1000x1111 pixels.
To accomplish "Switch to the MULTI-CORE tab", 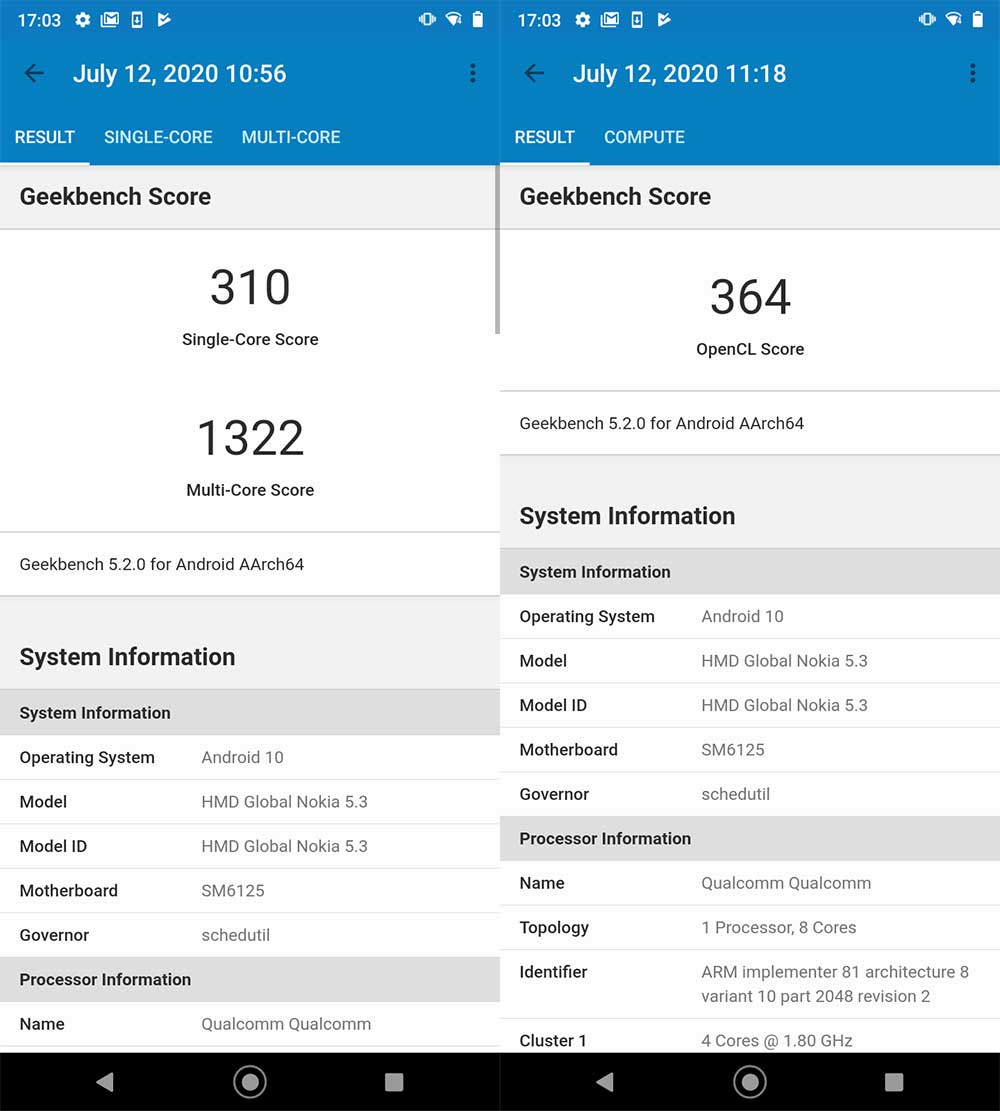I will (291, 137).
